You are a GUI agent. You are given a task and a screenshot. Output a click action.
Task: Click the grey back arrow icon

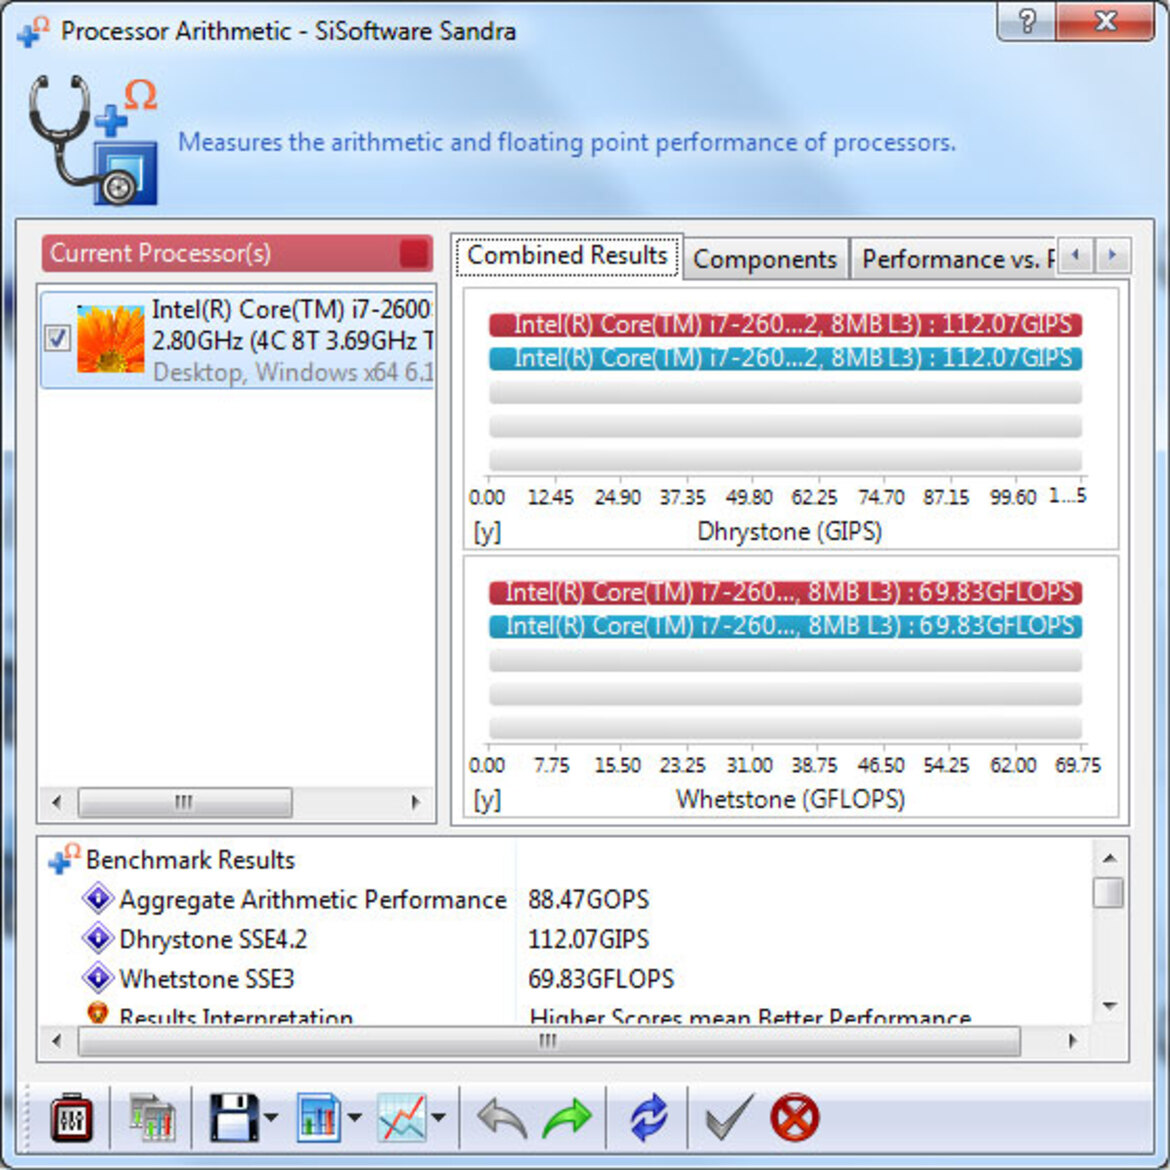(x=502, y=1119)
